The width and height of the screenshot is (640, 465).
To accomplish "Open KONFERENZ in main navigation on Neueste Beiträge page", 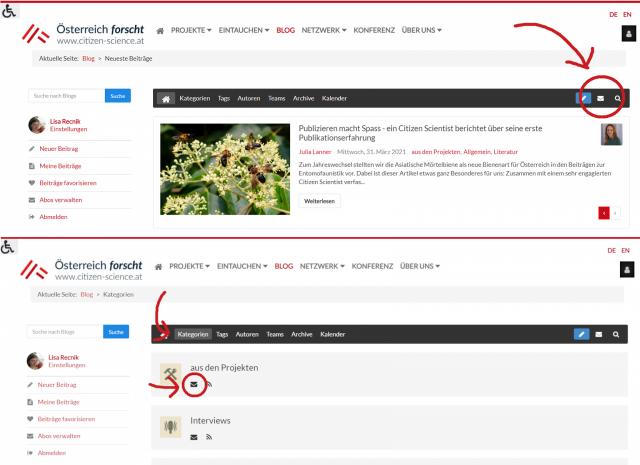I will [x=374, y=31].
